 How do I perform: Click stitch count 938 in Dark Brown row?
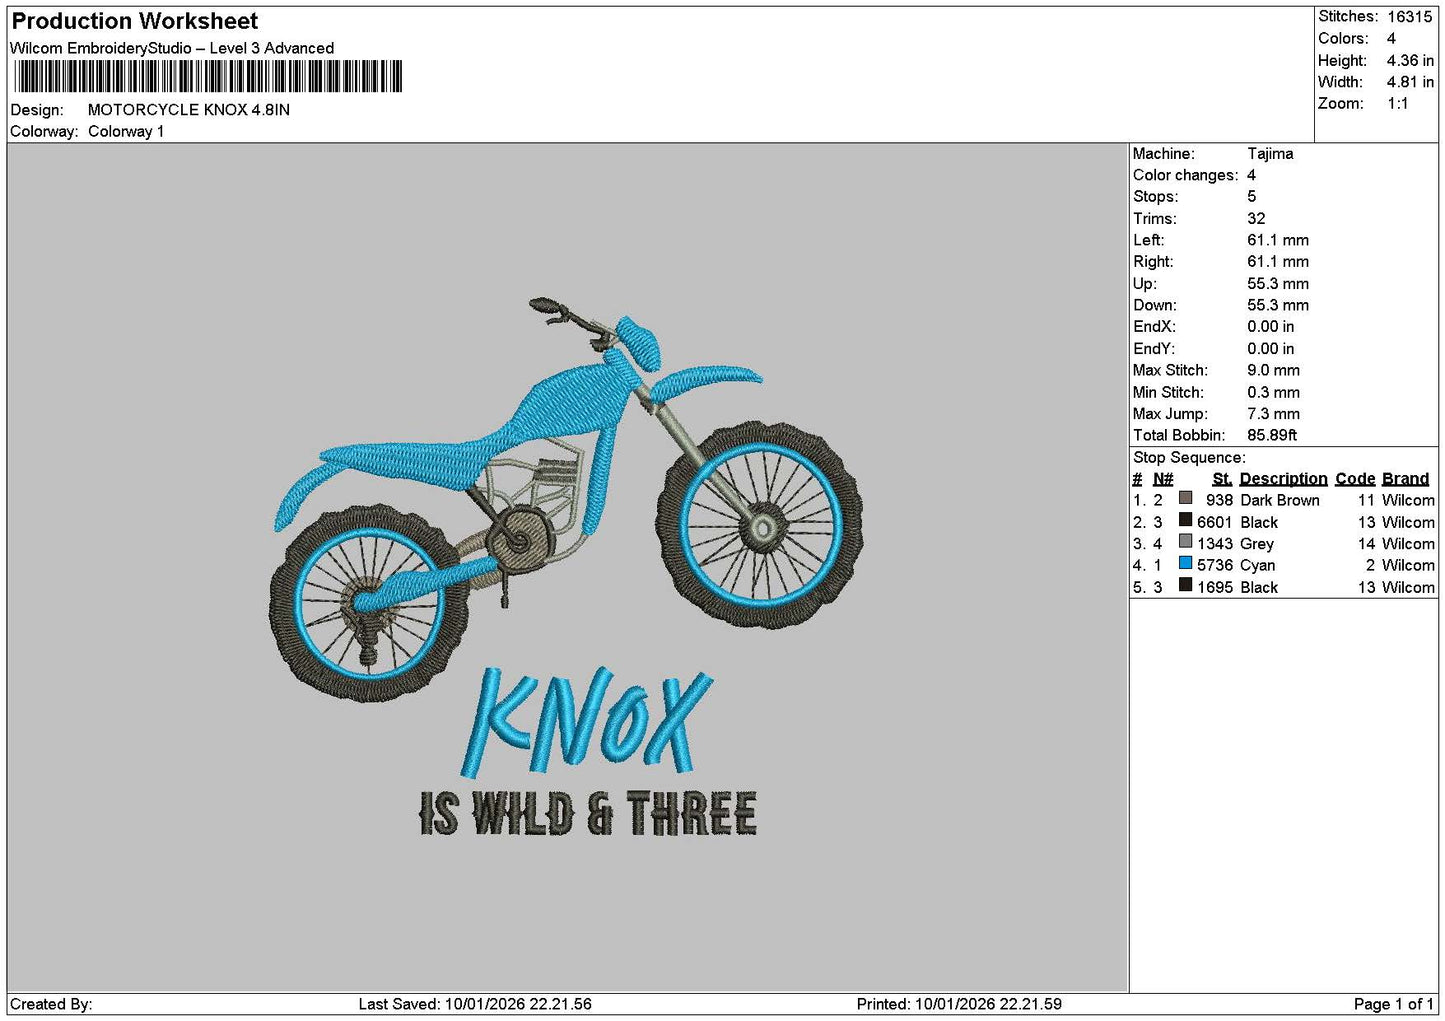pos(1219,500)
